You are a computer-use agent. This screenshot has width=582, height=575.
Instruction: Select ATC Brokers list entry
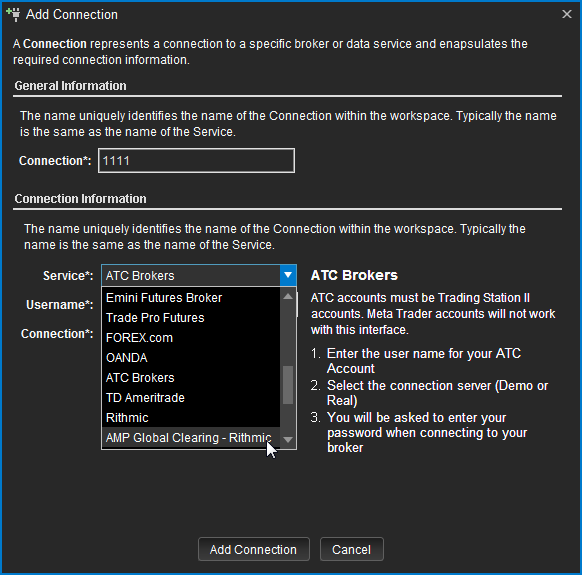pos(191,378)
